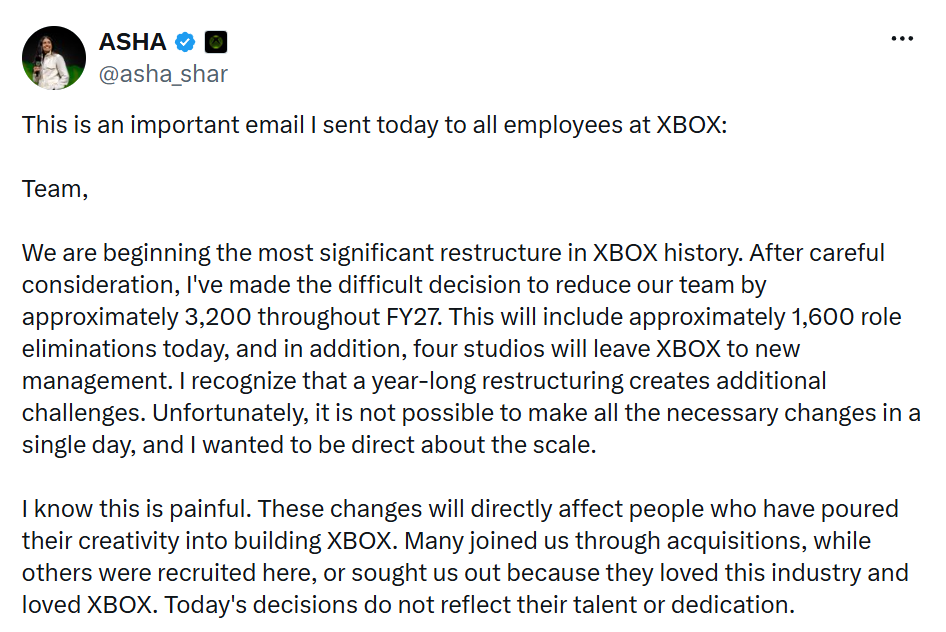Click the line starting "eliminations today"
The image size is (946, 632).
point(411,349)
